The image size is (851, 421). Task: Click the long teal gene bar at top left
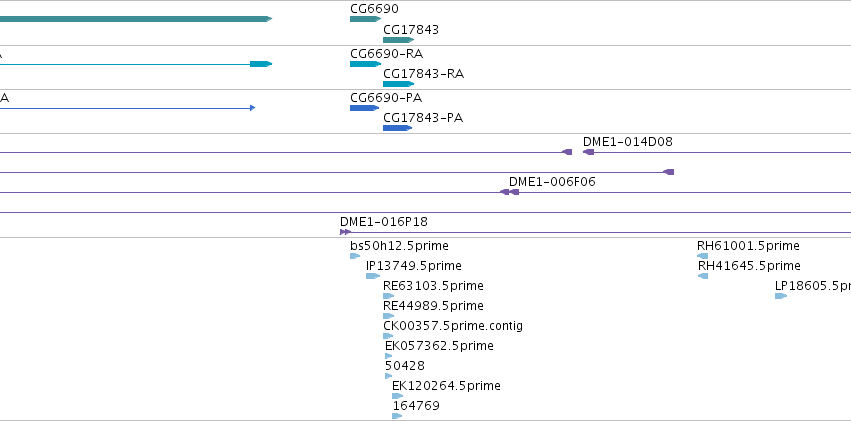136,19
